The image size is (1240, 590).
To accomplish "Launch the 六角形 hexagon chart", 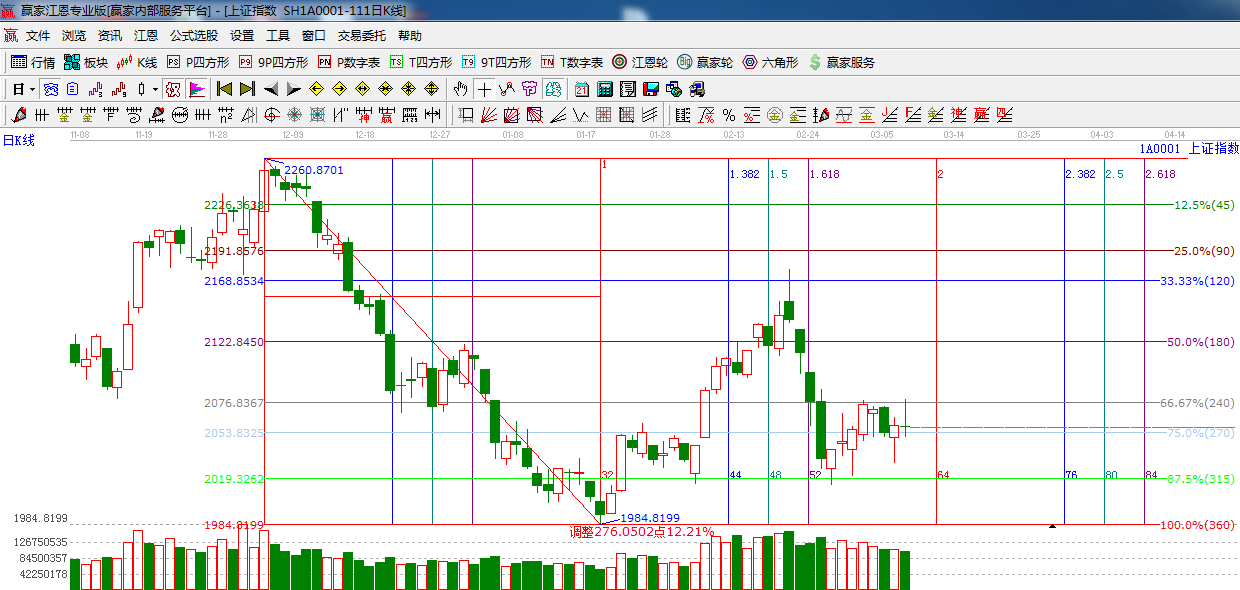I will tap(770, 62).
